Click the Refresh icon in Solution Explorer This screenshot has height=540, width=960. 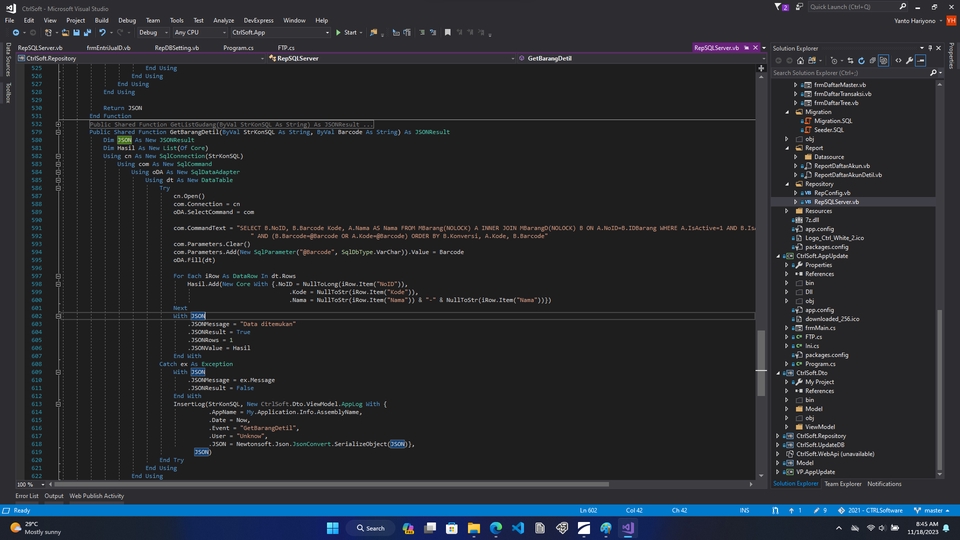click(861, 61)
